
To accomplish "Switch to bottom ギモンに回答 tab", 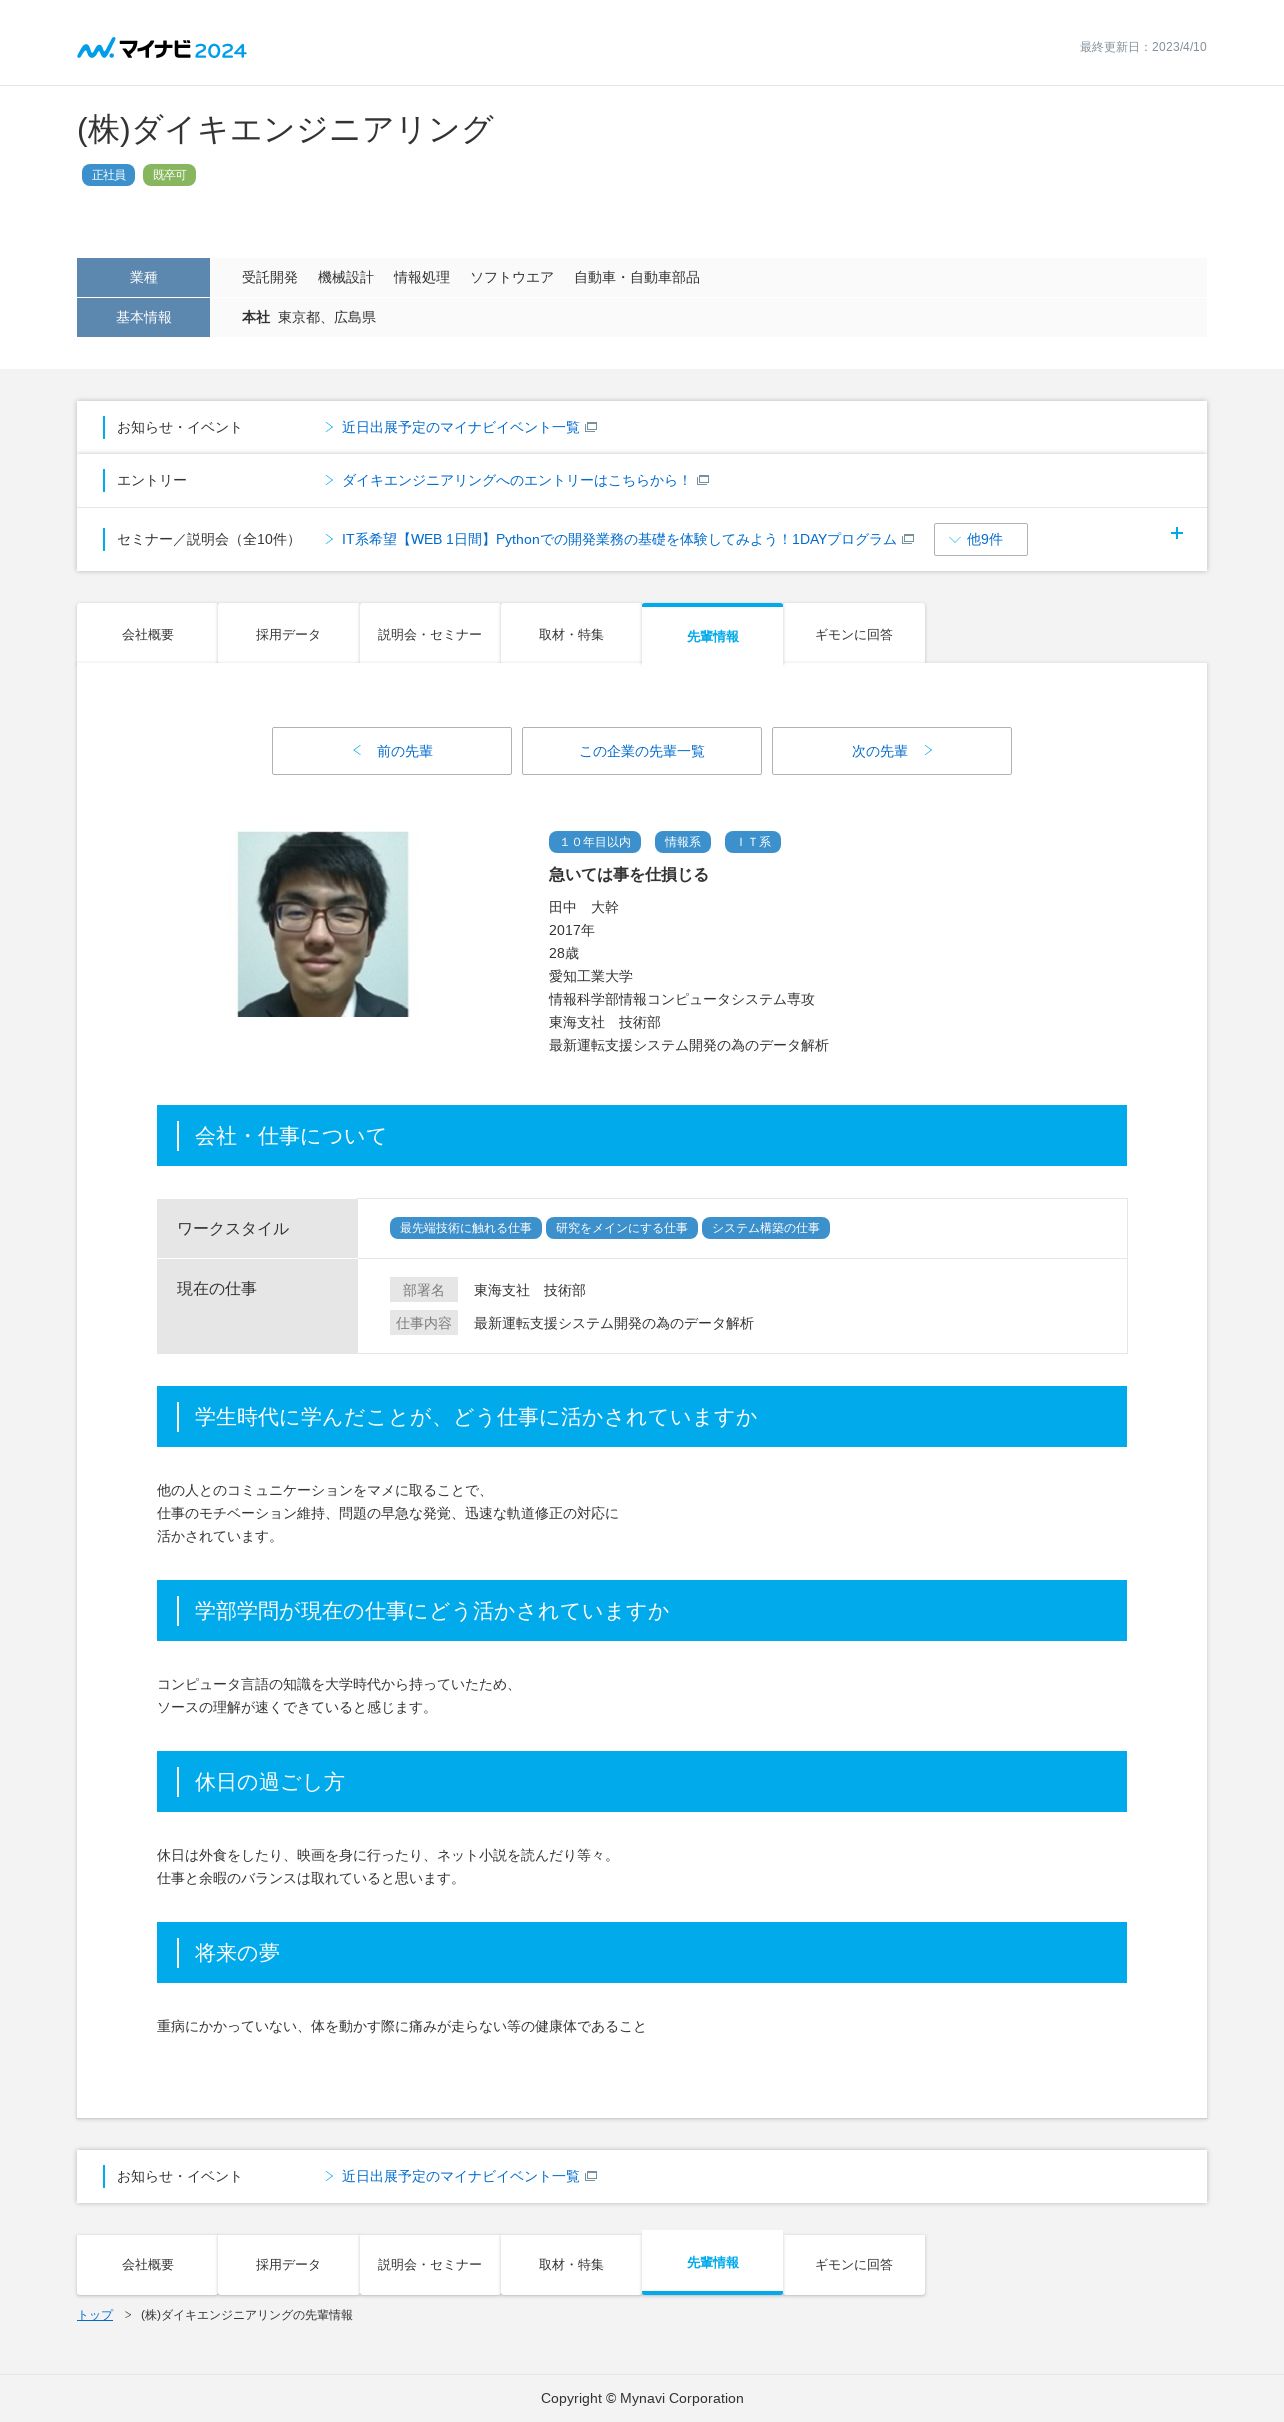I will pyautogui.click(x=854, y=2264).
